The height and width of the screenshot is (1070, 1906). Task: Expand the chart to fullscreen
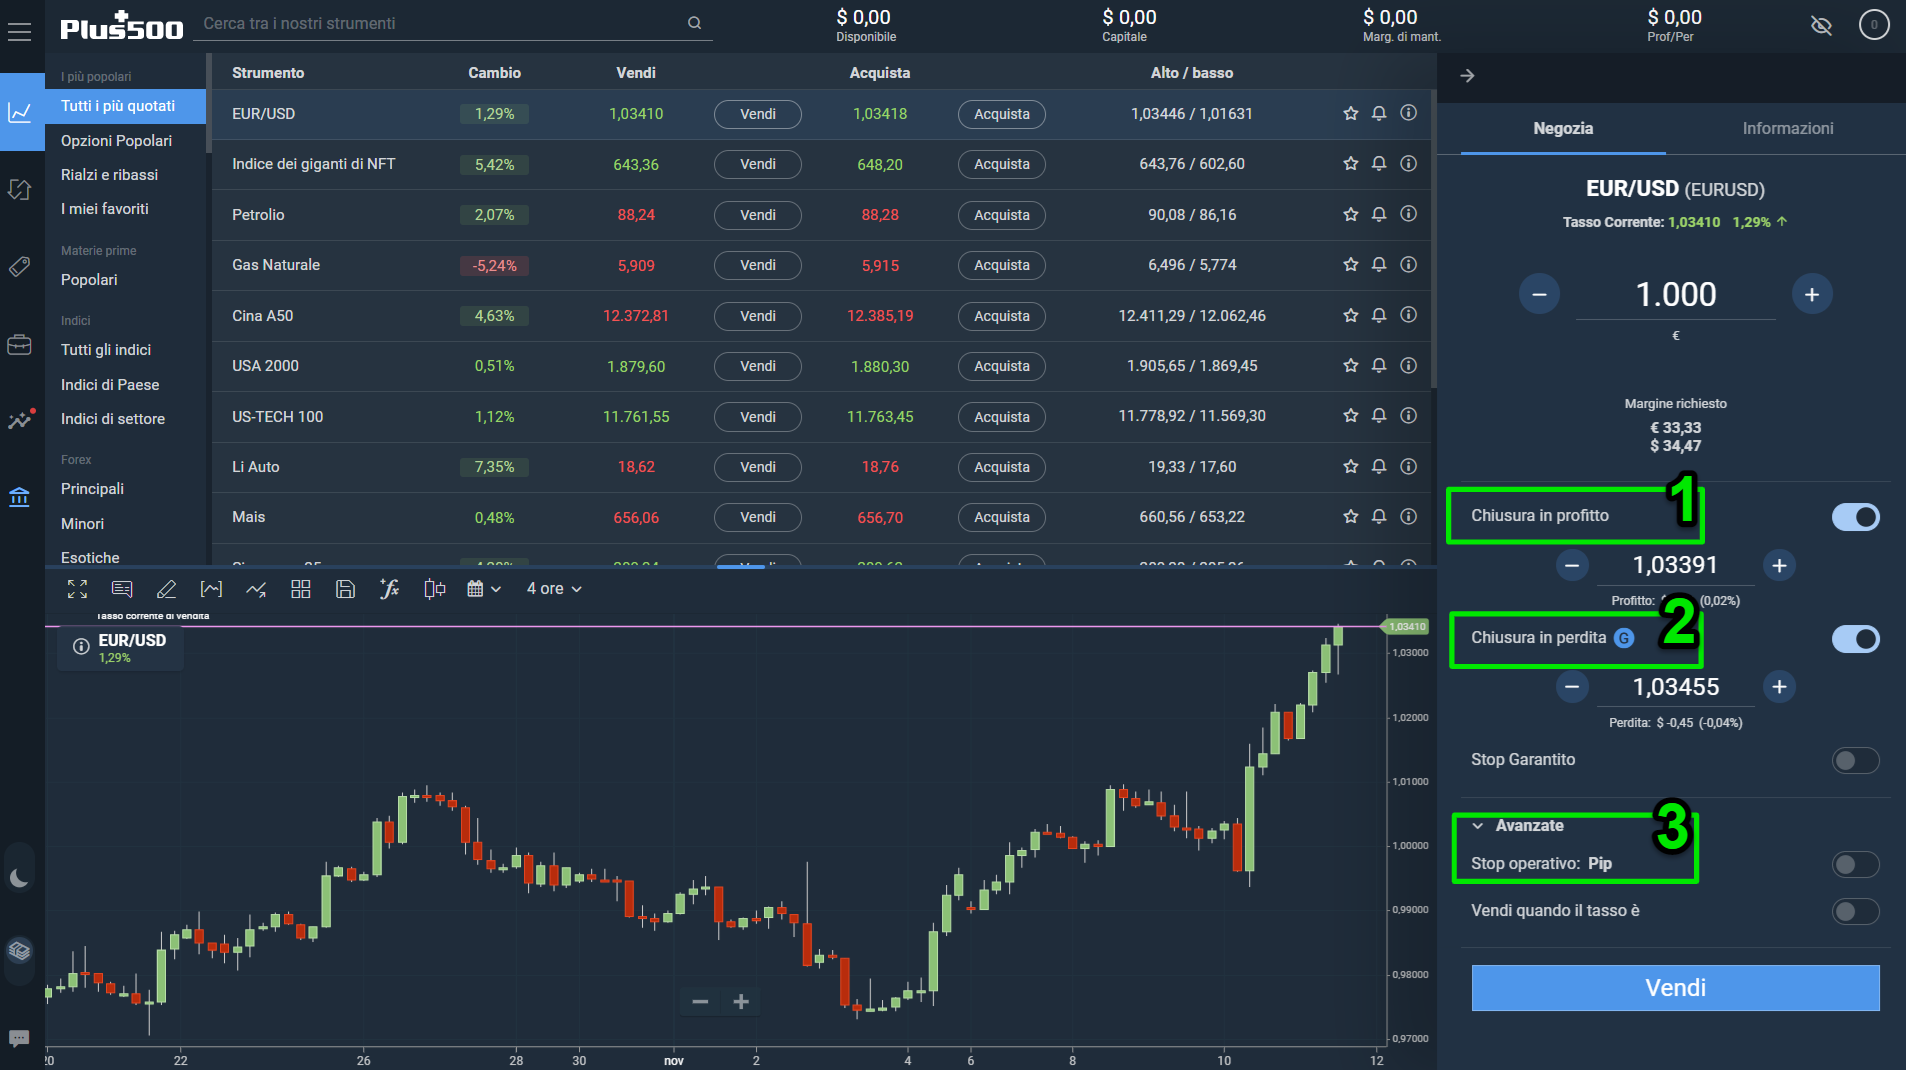click(x=77, y=589)
